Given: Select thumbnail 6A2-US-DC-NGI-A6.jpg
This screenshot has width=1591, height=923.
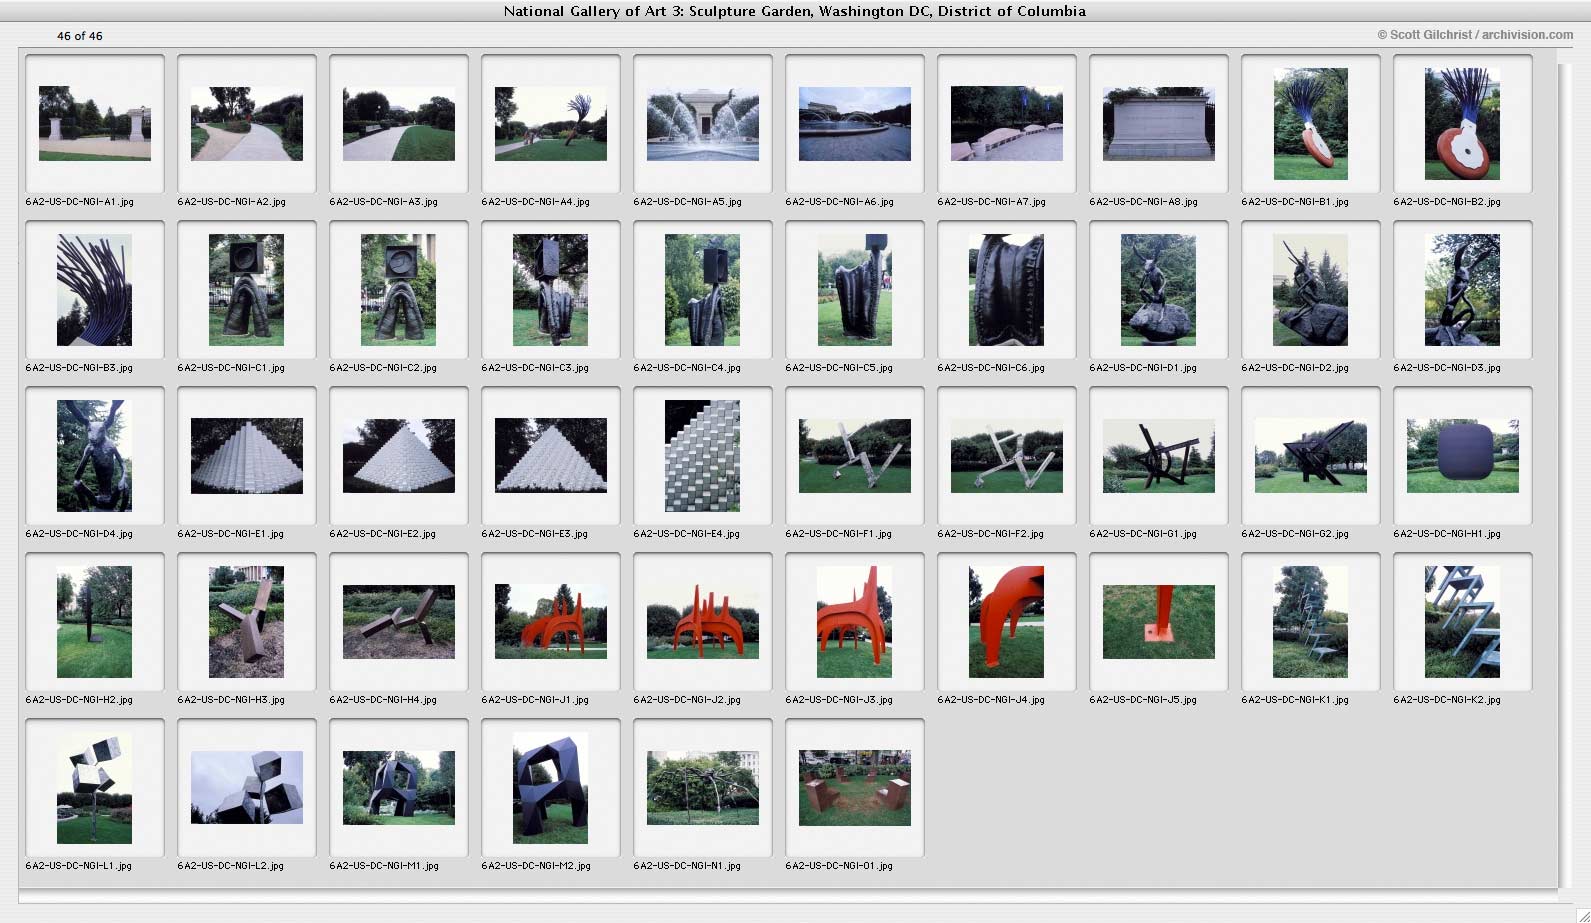Looking at the screenshot, I should (x=855, y=124).
